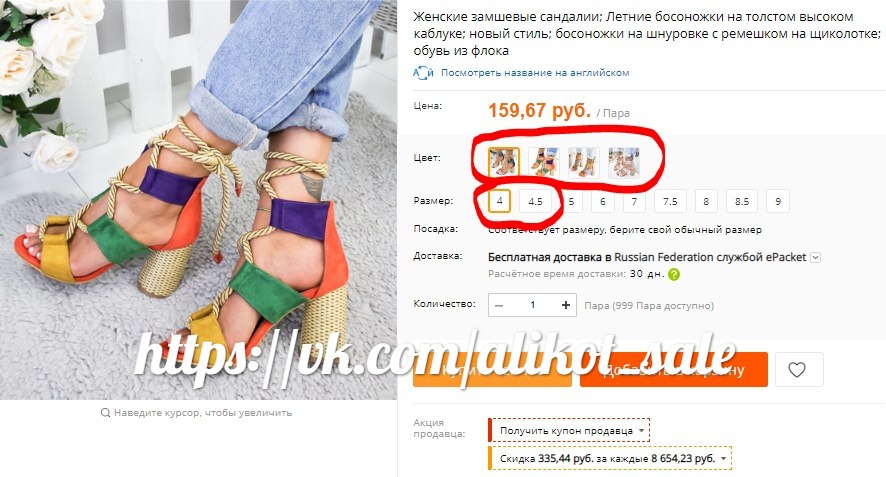Decrease quantity with the minus button
Screen dimensions: 886x477
(499, 305)
